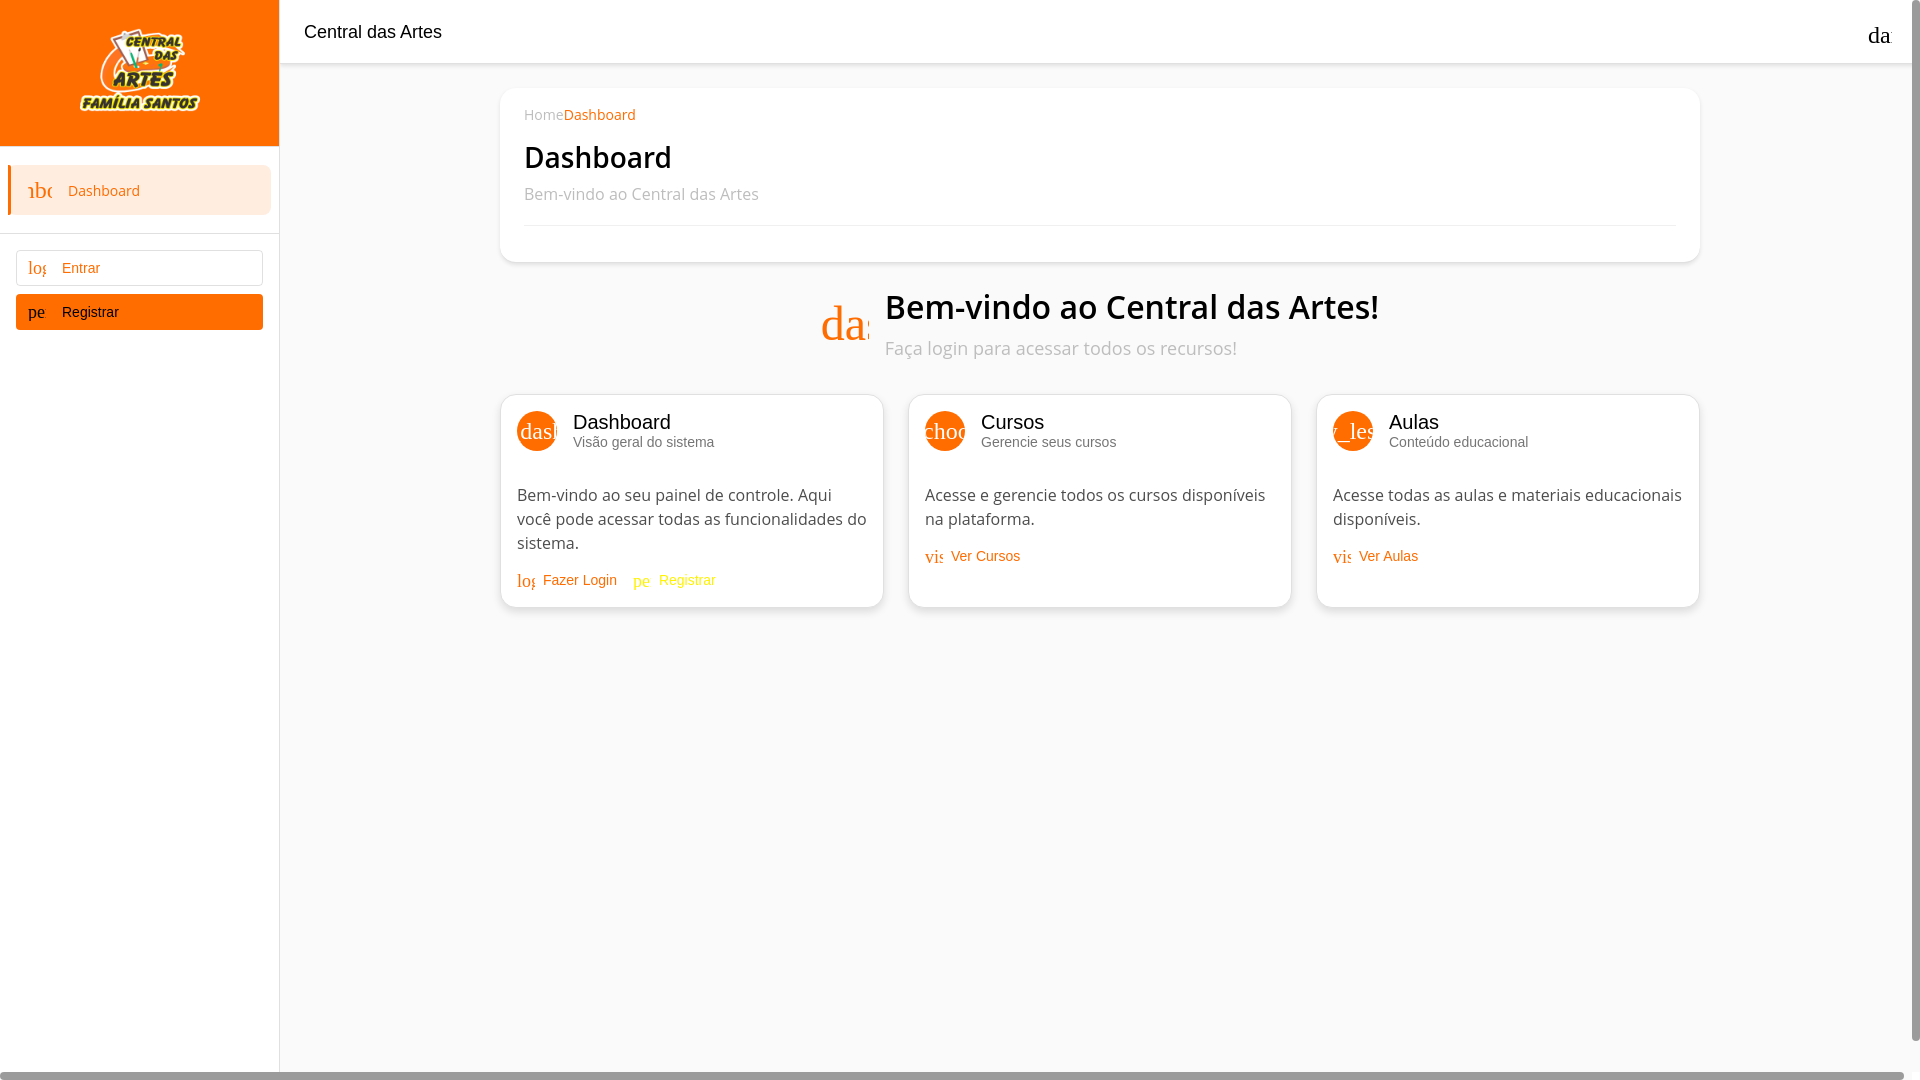Click the Dashboard card round icon

tap(537, 431)
